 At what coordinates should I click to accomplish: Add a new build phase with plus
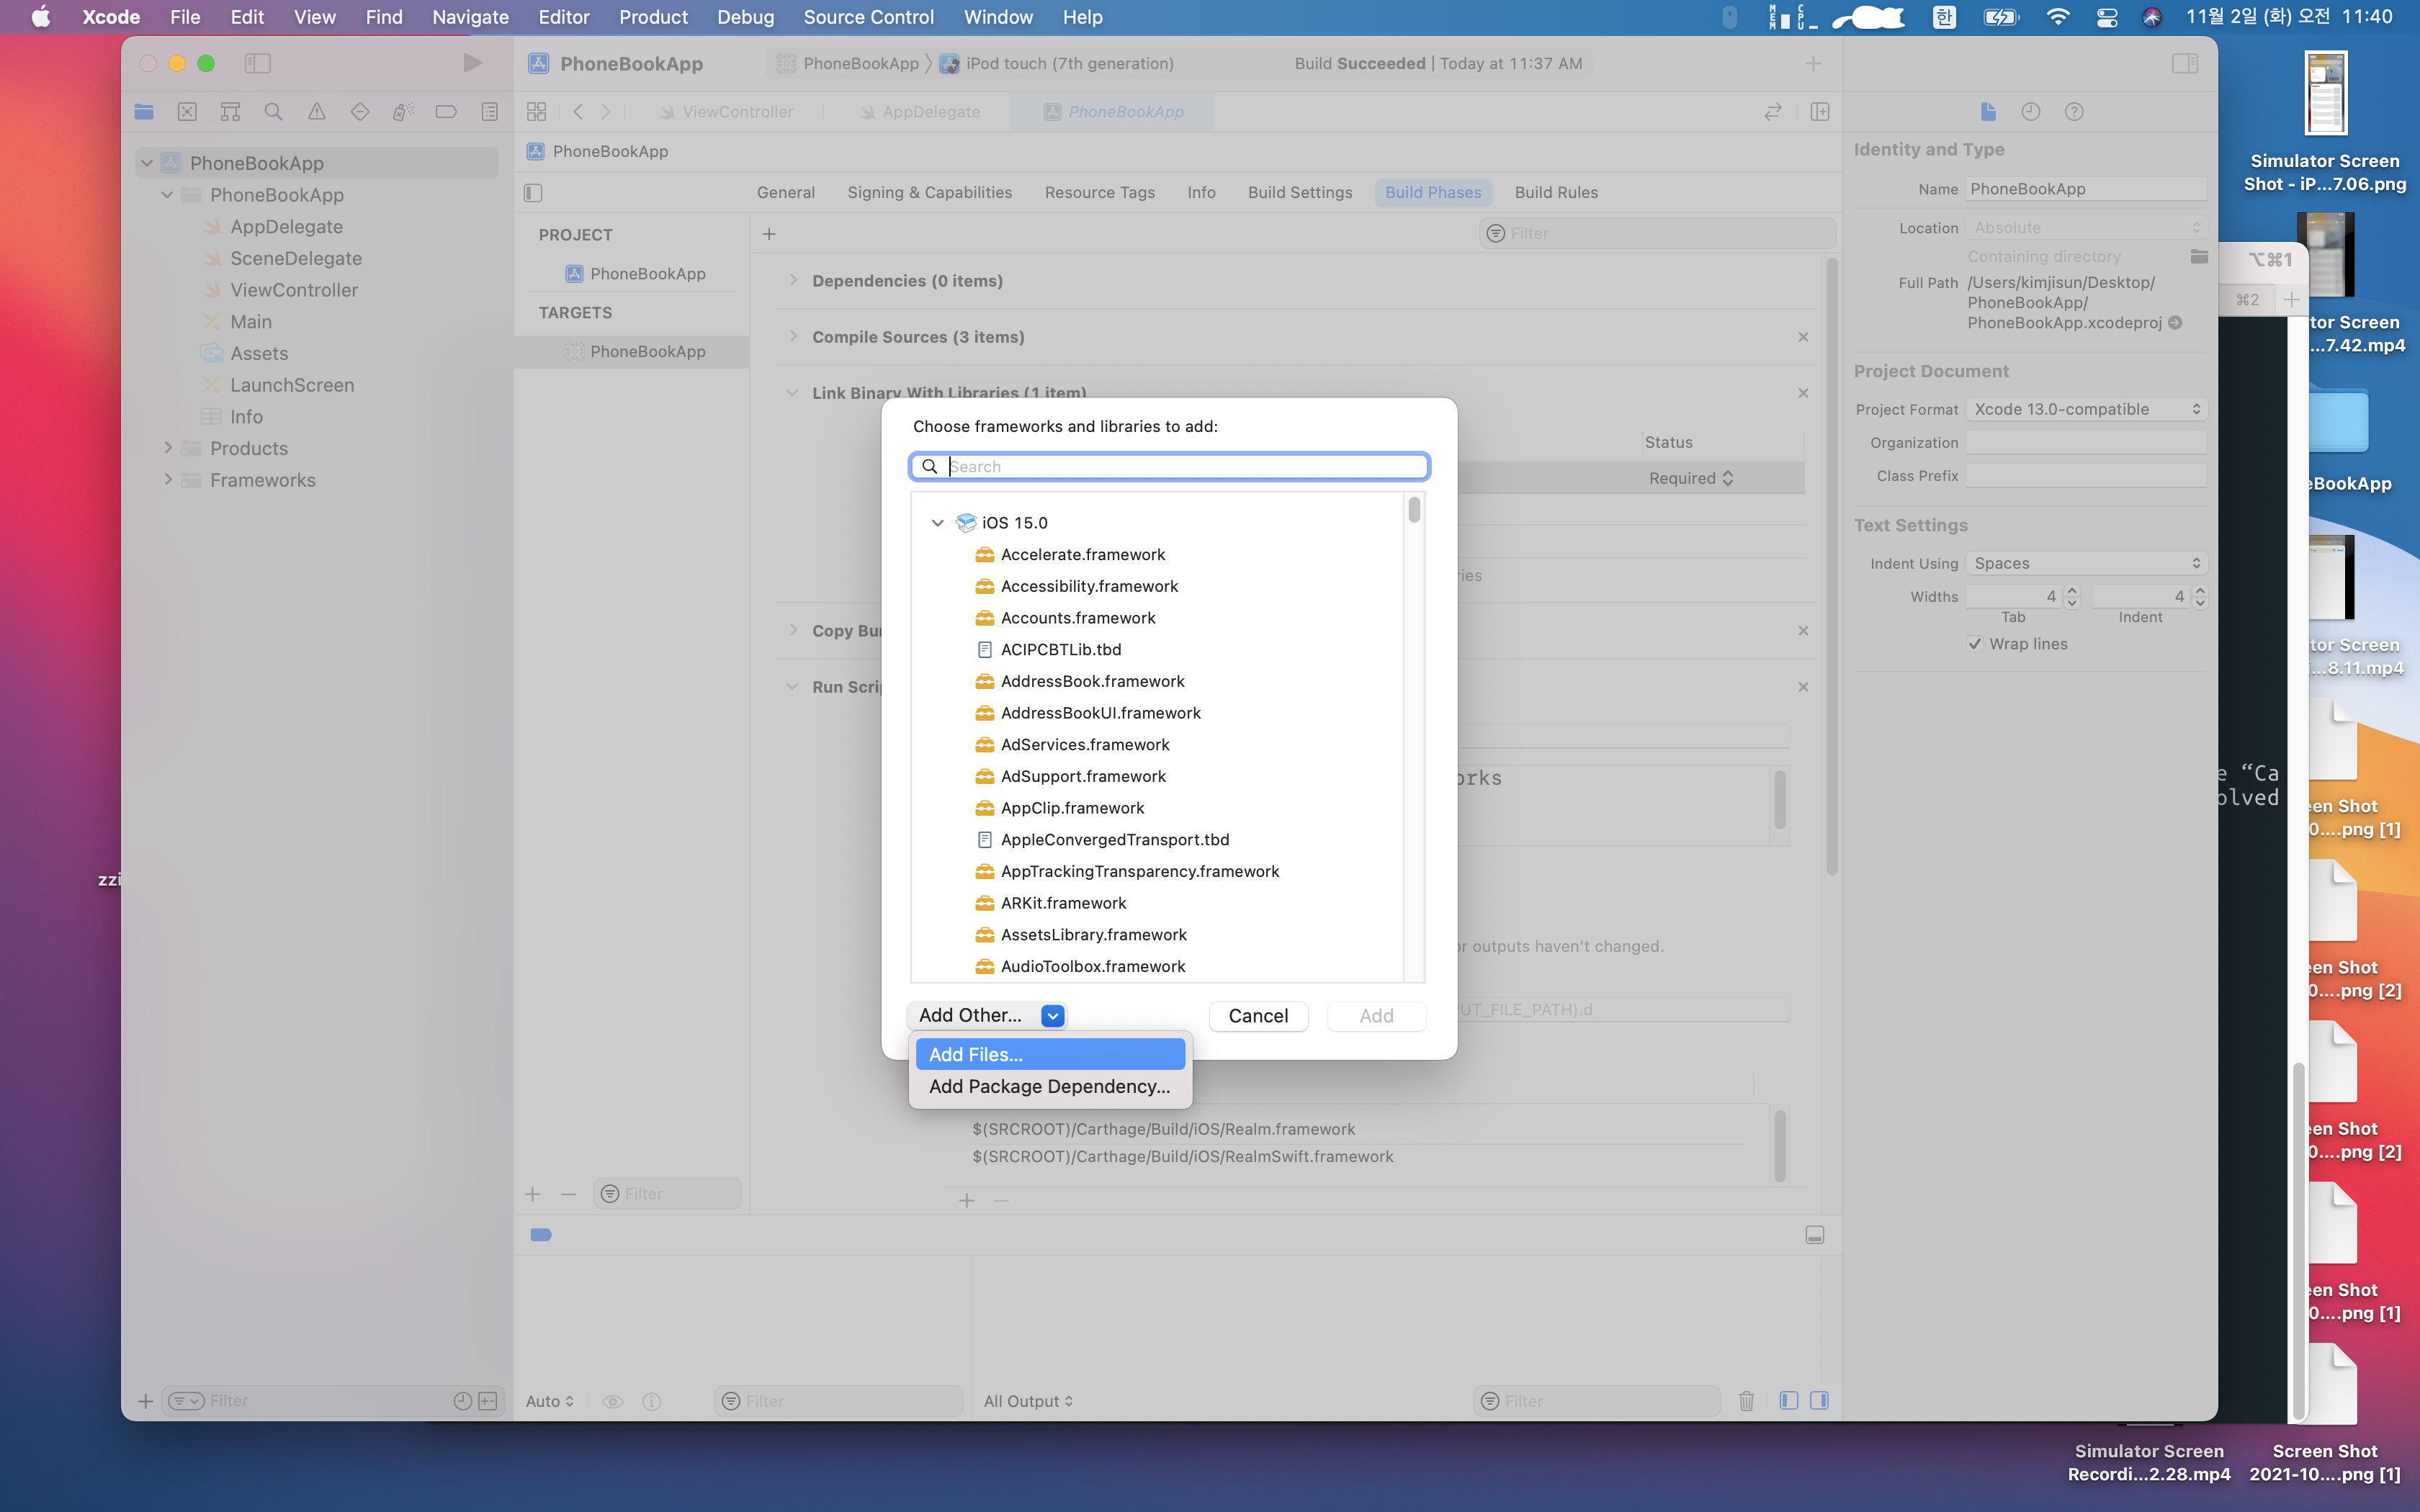pos(769,234)
